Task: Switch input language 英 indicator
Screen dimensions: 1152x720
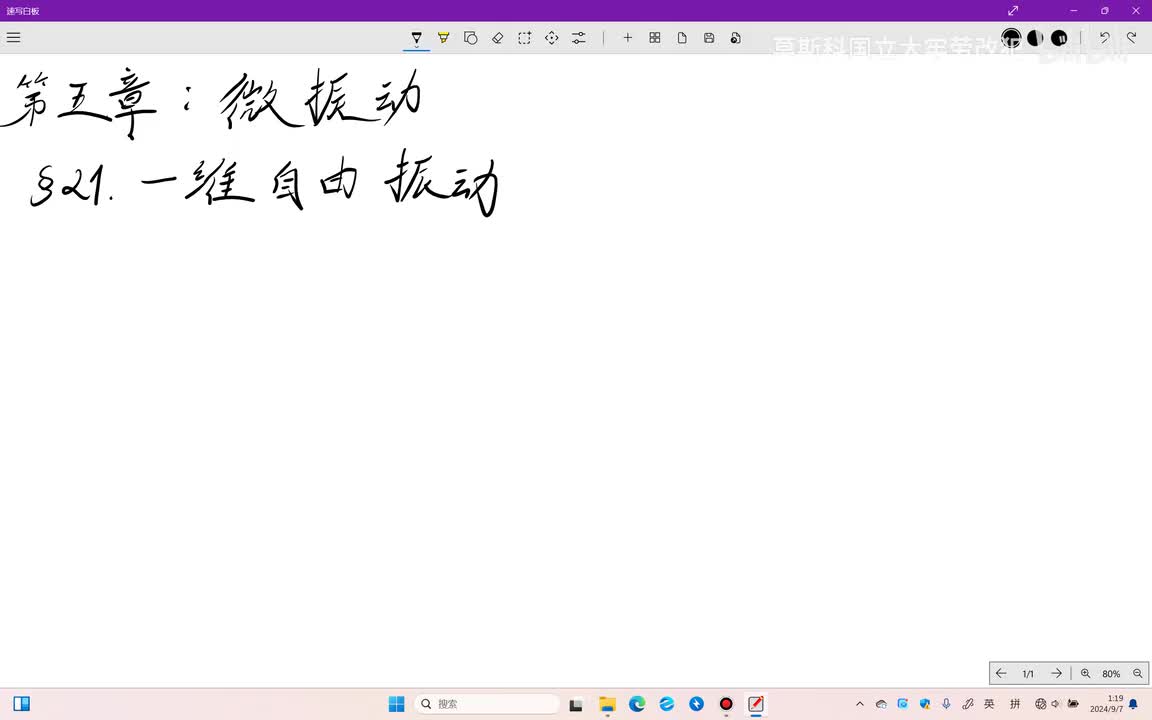Action: pos(990,704)
